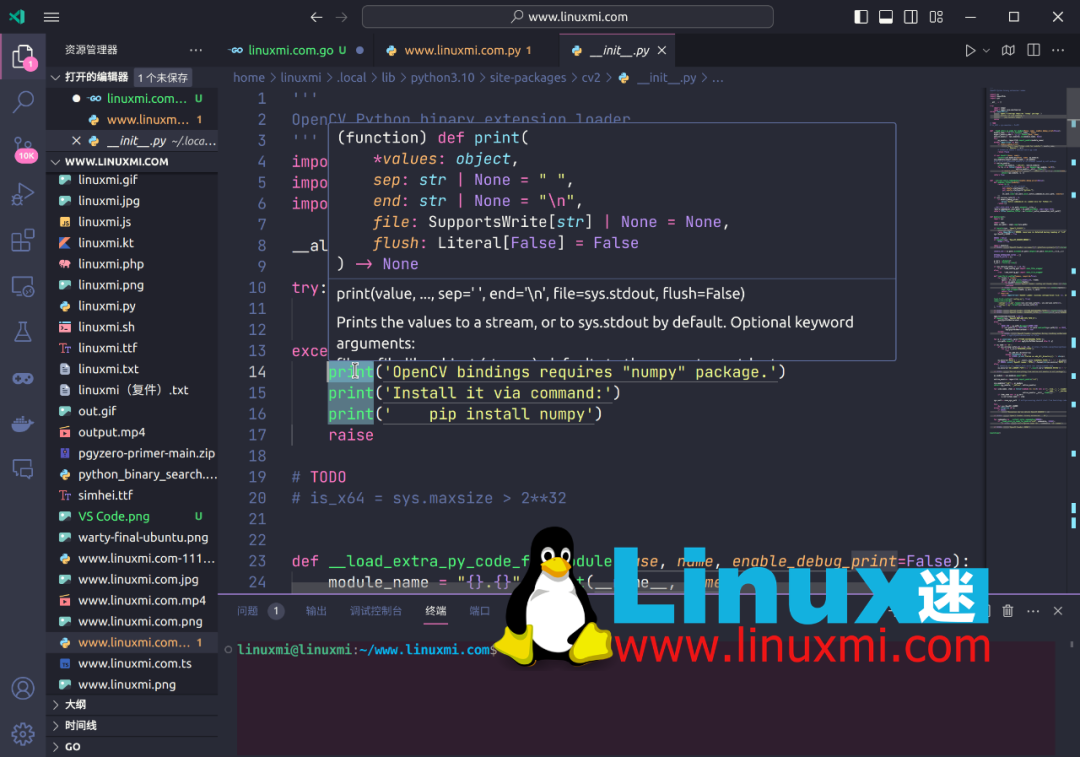Open the Explorer view in activity bar
1080x757 pixels.
click(23, 56)
